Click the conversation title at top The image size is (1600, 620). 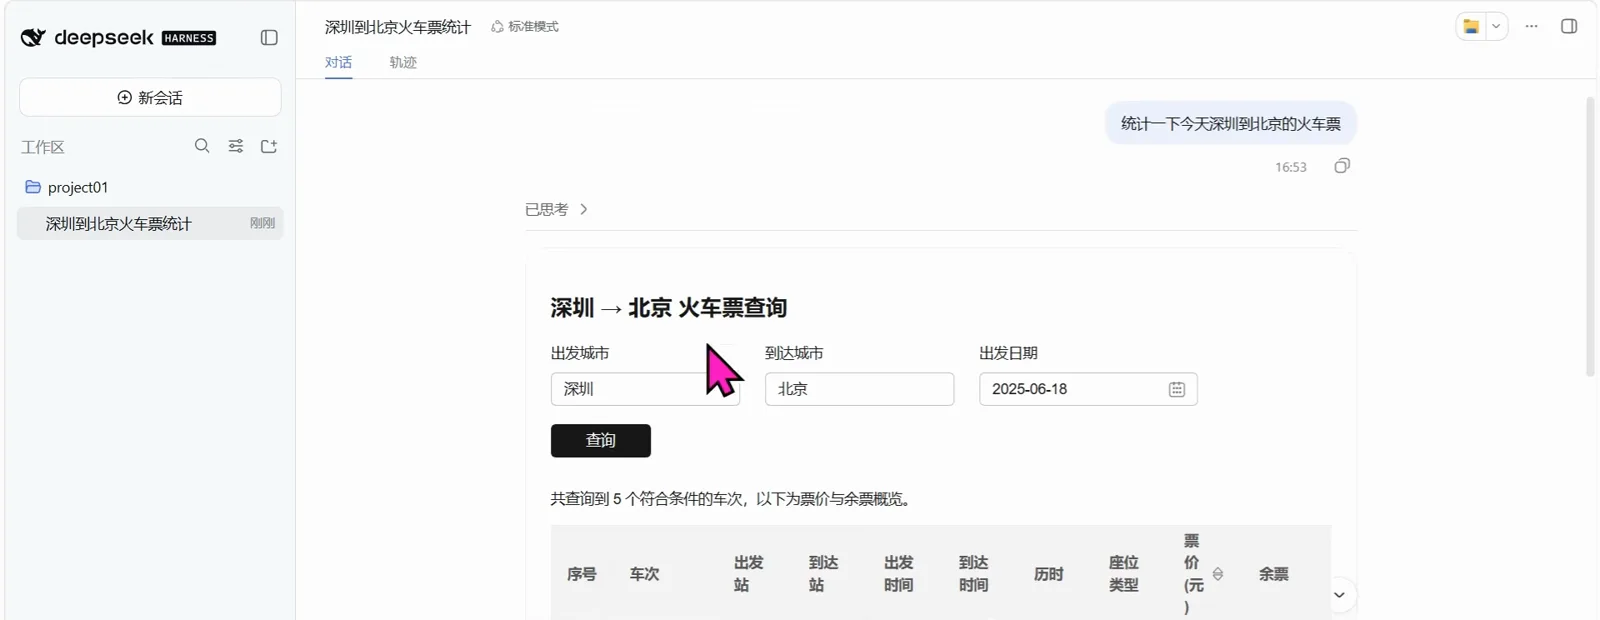[x=398, y=27]
